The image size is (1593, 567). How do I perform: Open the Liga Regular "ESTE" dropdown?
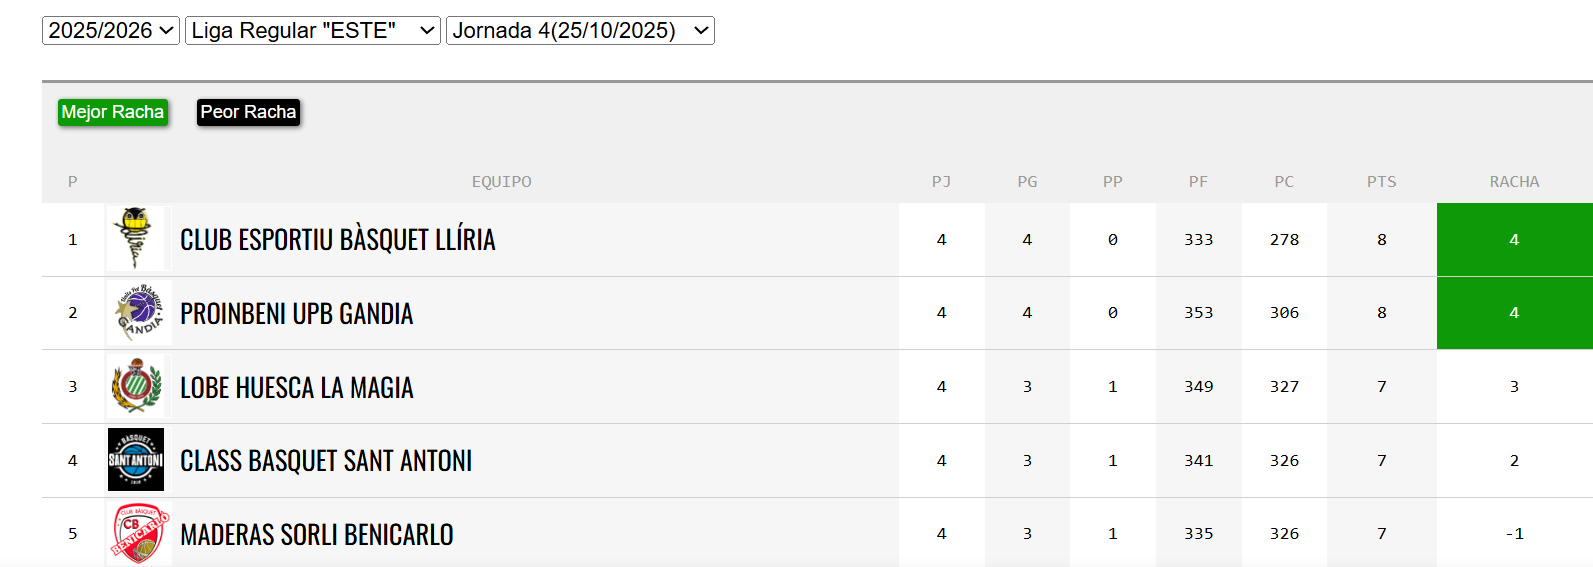point(312,31)
